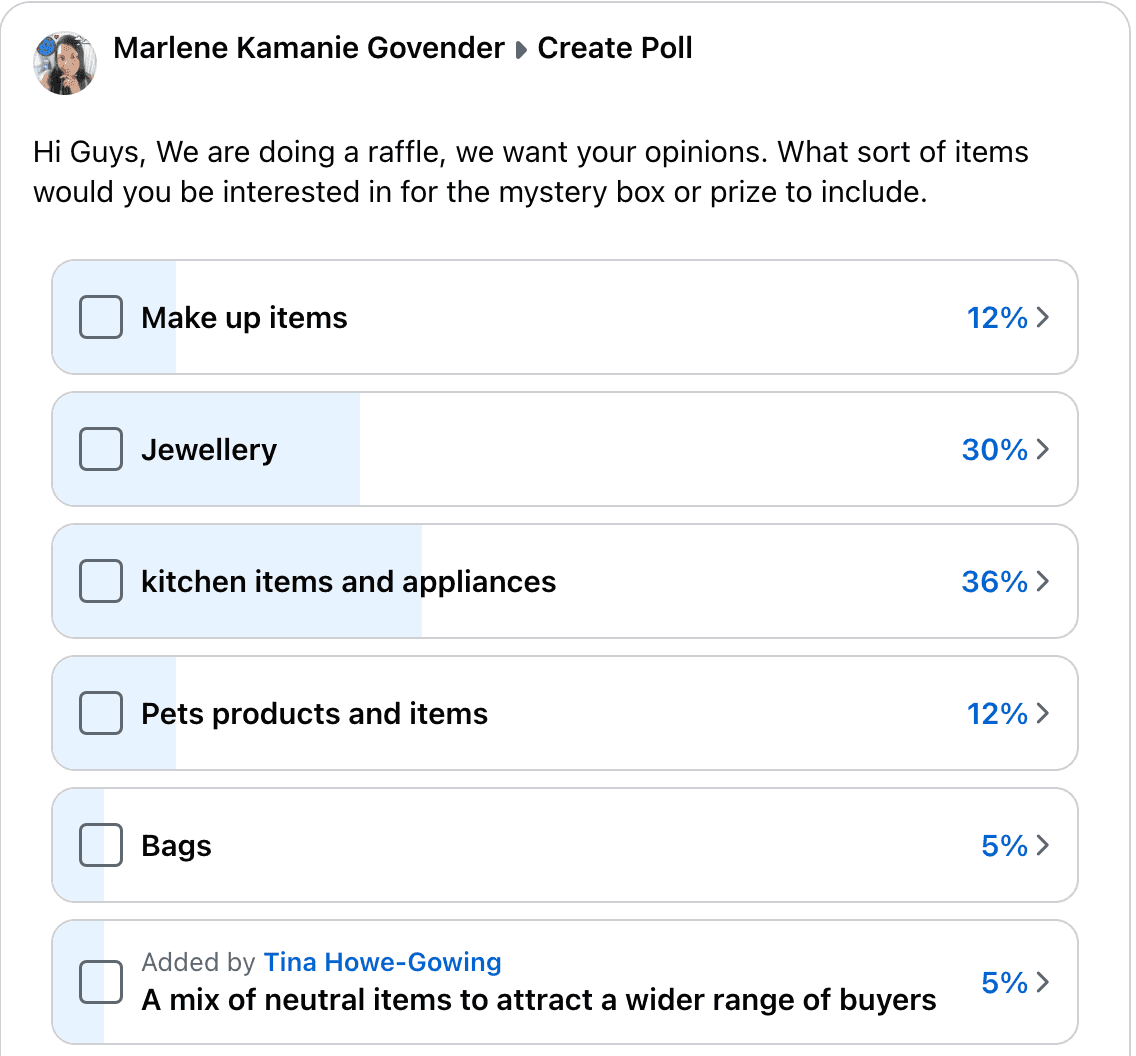Open Bags voters list chevron

pyautogui.click(x=1043, y=846)
